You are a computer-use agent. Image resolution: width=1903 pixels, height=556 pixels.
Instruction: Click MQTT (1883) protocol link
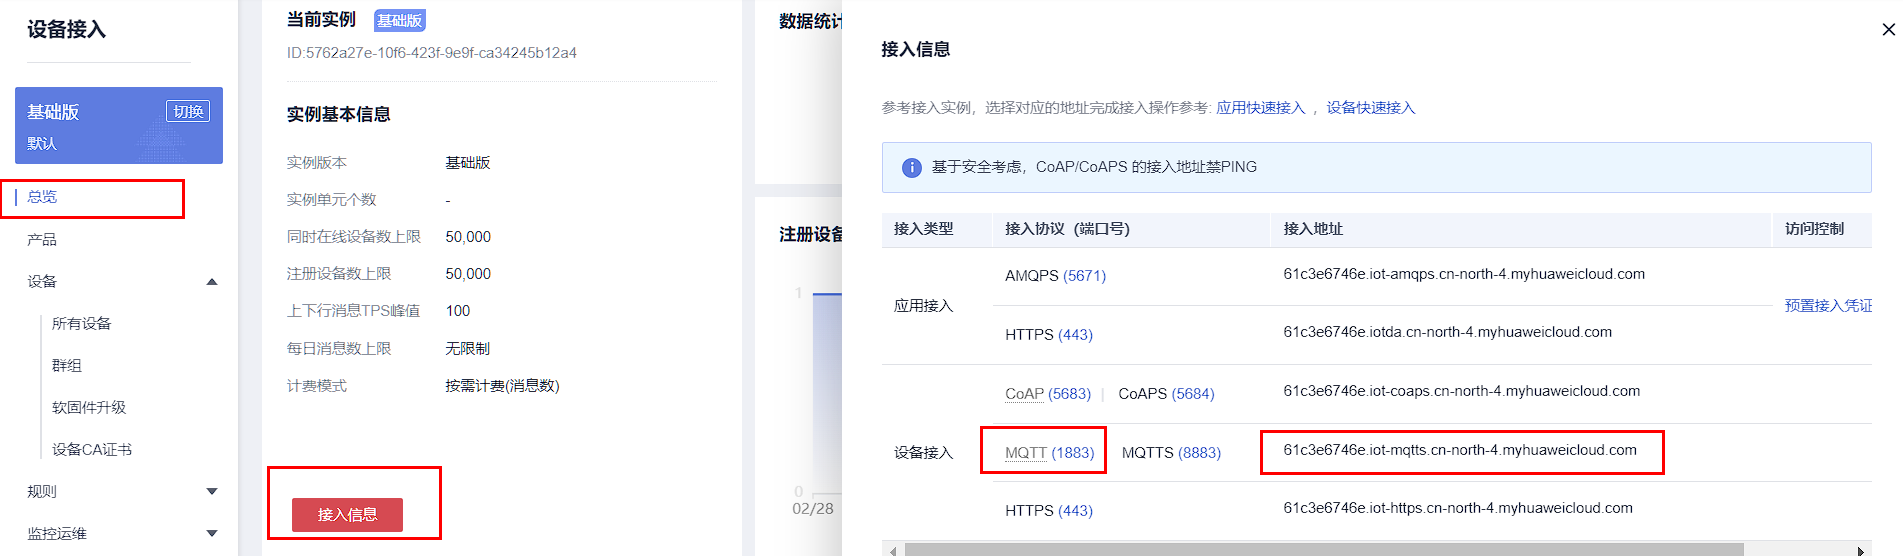1050,453
